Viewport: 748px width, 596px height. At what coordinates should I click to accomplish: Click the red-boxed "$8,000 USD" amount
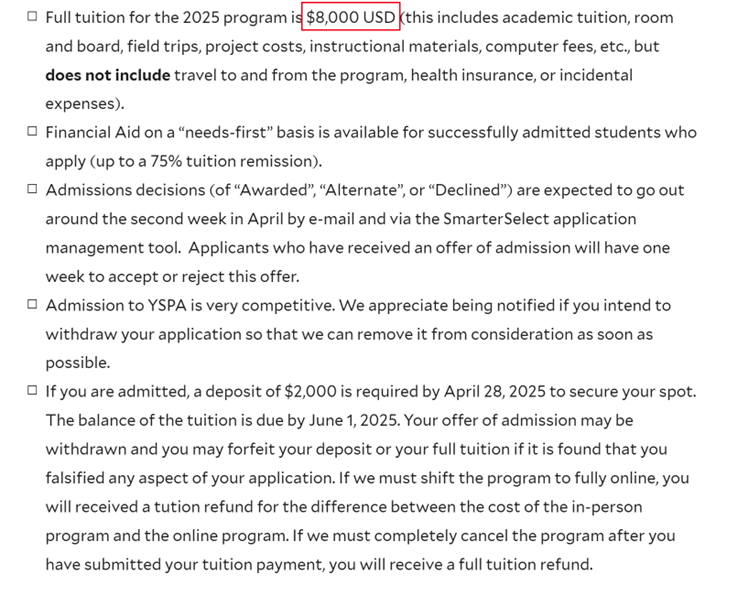pos(352,17)
